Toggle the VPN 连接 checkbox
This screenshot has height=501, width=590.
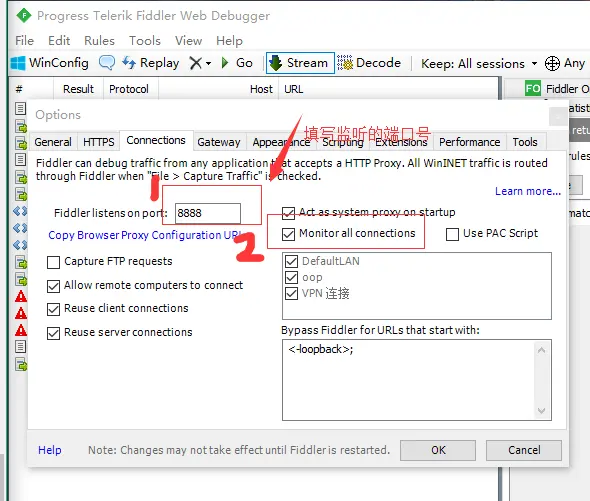coord(292,293)
